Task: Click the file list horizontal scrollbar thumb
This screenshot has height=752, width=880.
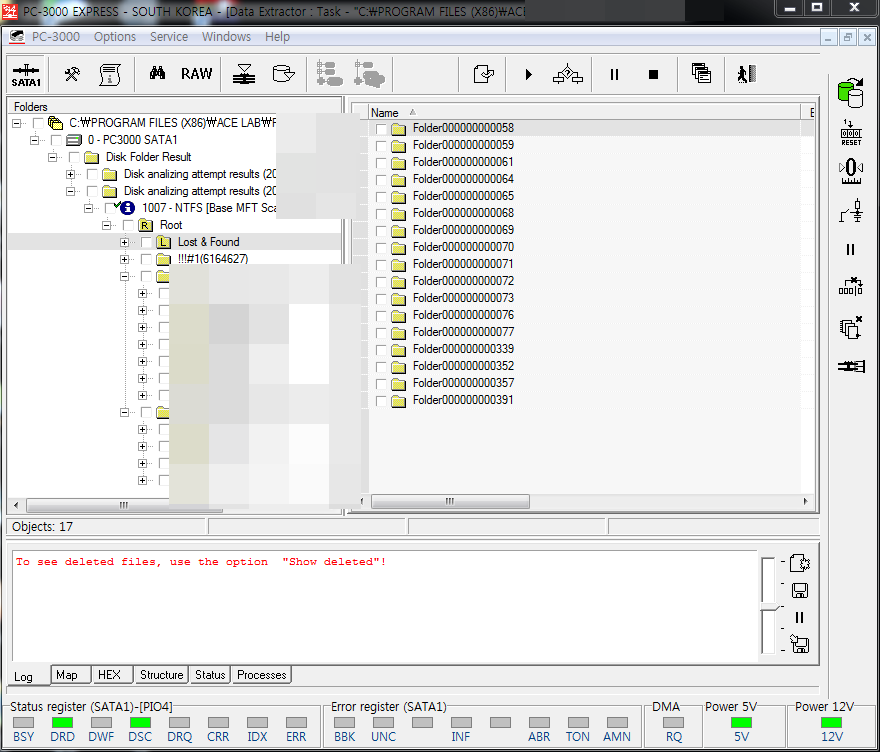Action: point(450,501)
